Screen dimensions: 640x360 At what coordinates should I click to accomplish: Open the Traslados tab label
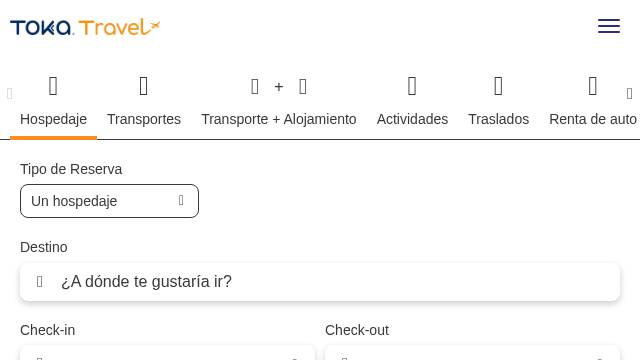pyautogui.click(x=498, y=119)
